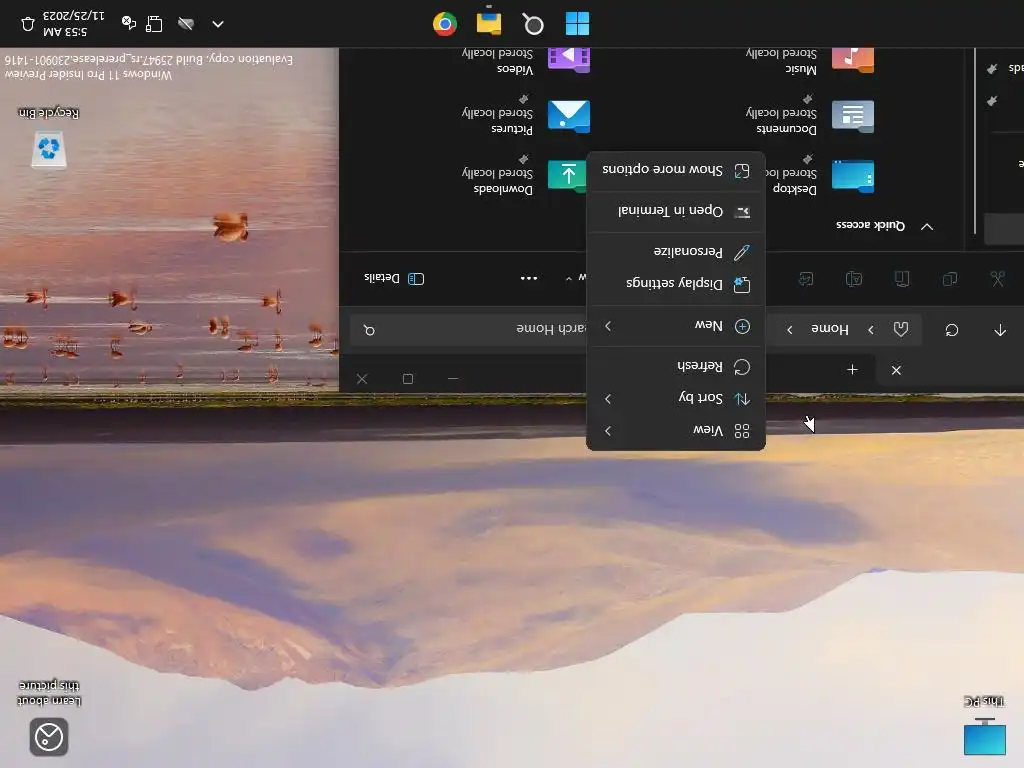Choose Personalize in context menu

[676, 251]
